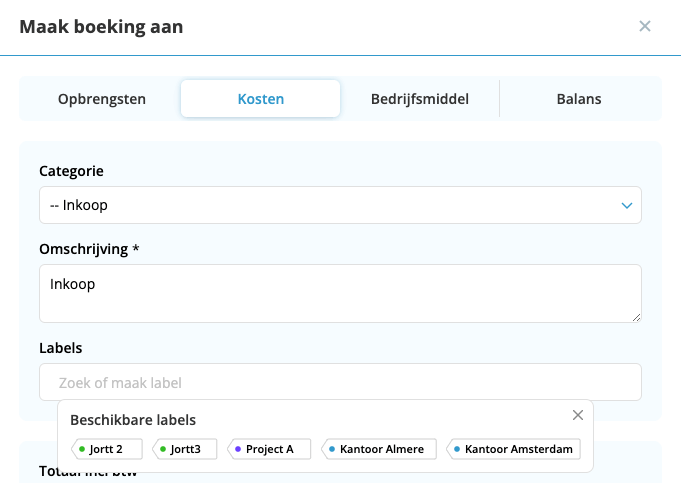Click into the Omschrijving text area

pyautogui.click(x=340, y=293)
